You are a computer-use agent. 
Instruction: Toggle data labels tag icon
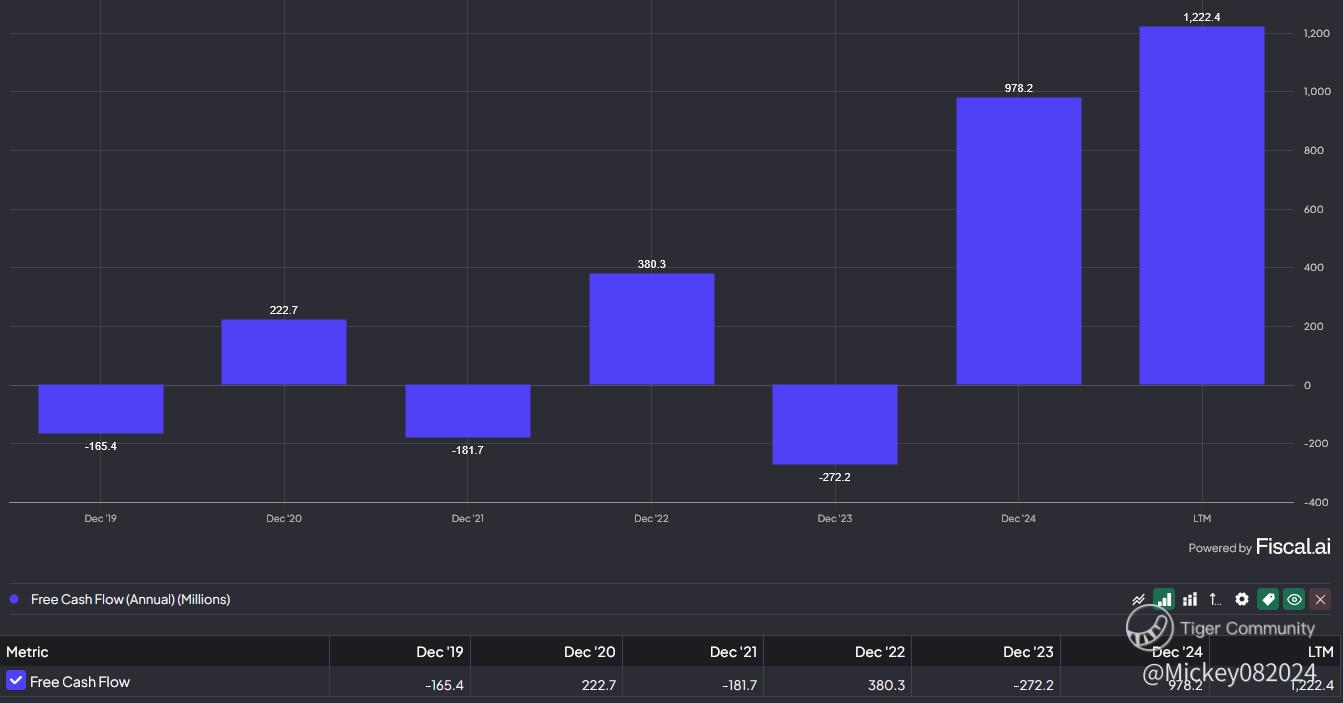[x=1268, y=599]
